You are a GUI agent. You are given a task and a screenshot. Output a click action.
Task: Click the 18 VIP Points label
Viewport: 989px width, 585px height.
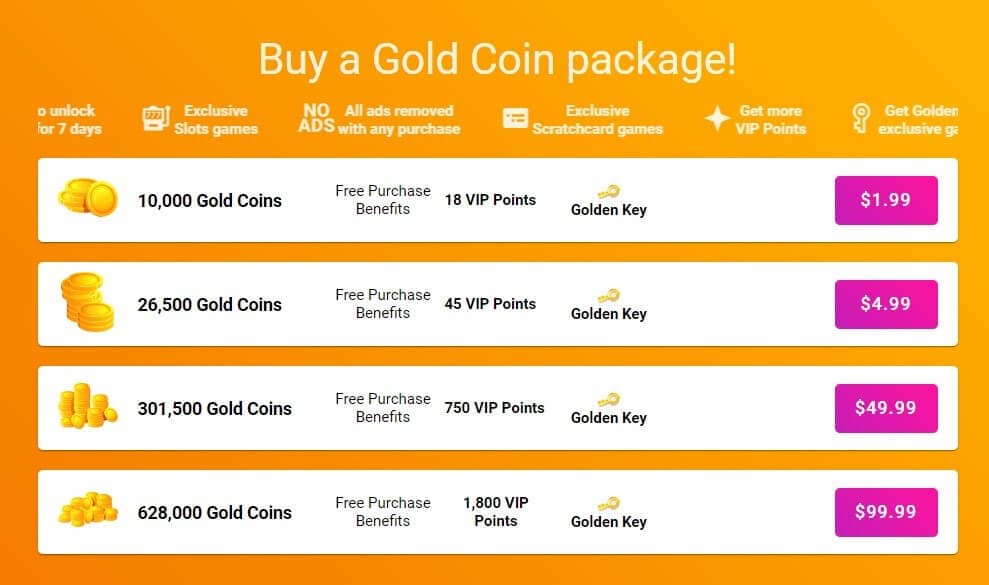(x=490, y=200)
